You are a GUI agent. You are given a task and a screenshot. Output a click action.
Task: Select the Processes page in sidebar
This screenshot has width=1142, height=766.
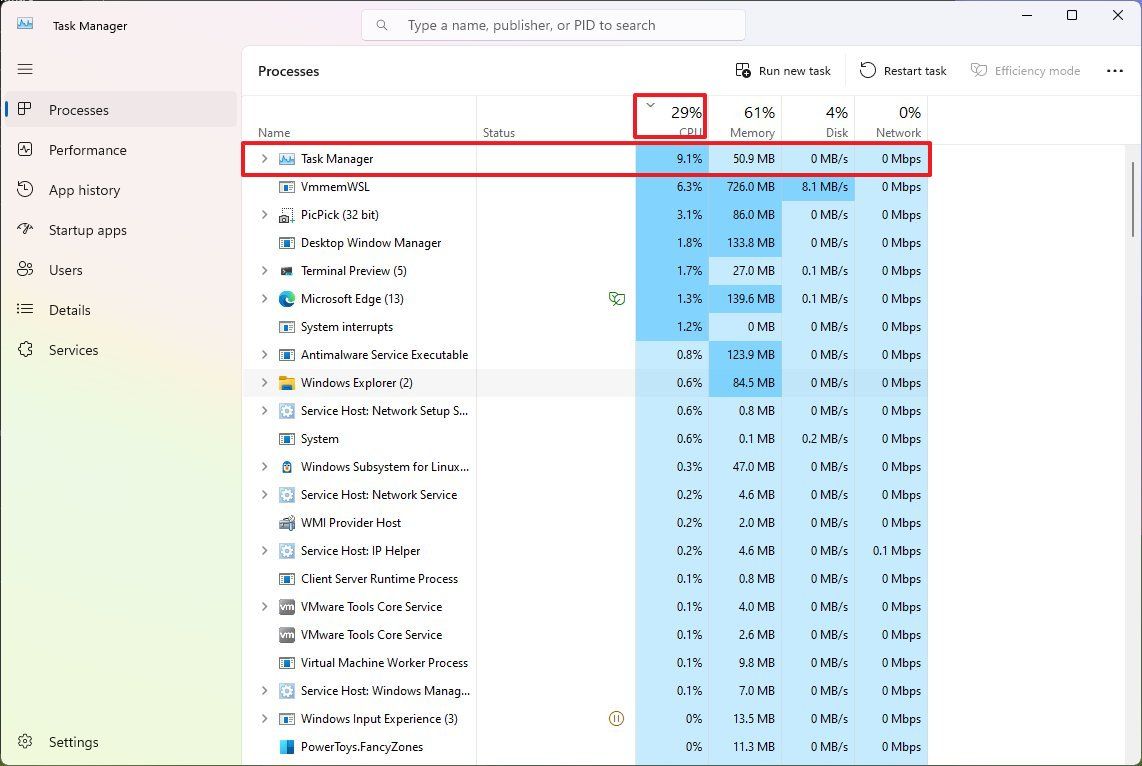pos(78,110)
